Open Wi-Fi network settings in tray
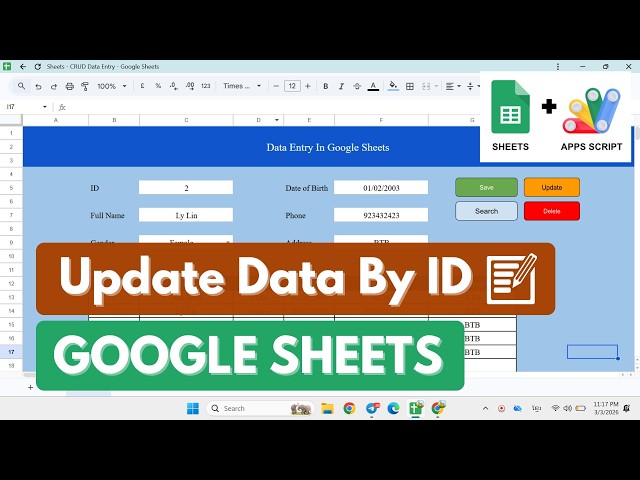This screenshot has width=640, height=480. click(x=555, y=408)
